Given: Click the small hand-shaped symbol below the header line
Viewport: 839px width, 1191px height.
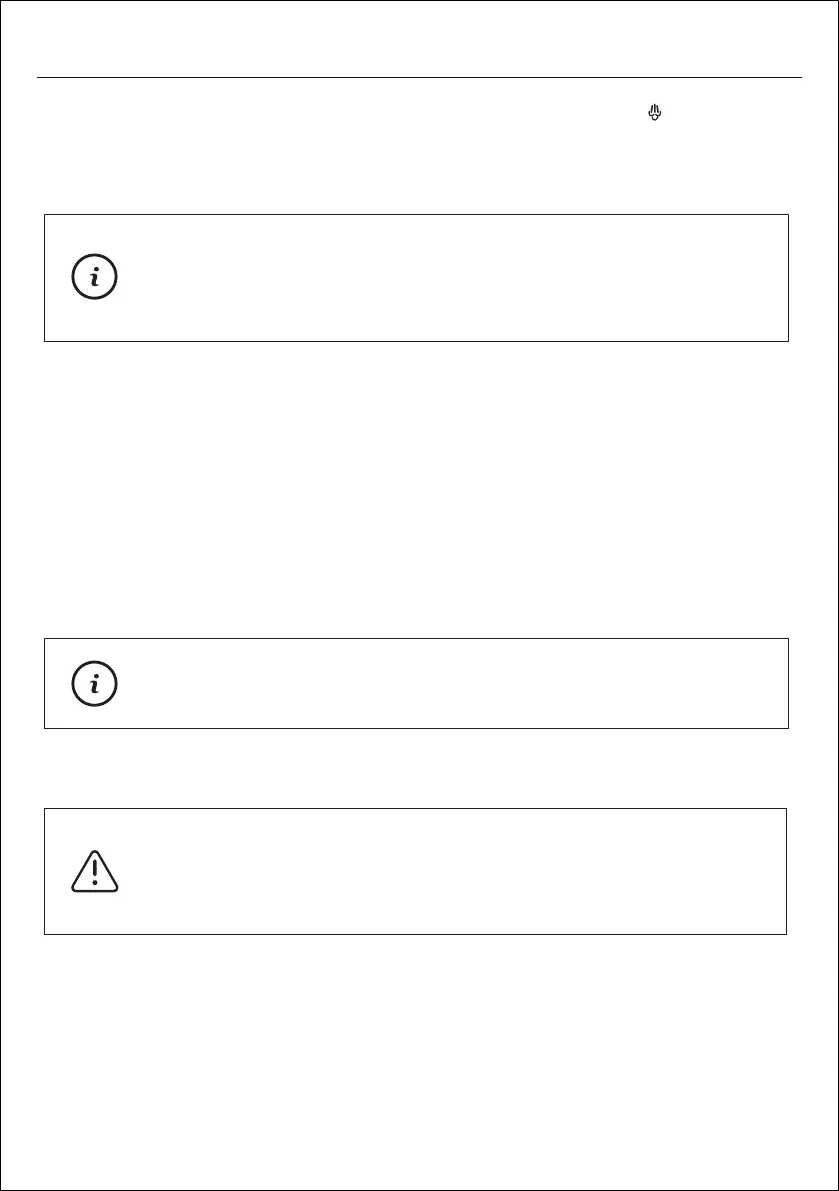Looking at the screenshot, I should tap(655, 114).
